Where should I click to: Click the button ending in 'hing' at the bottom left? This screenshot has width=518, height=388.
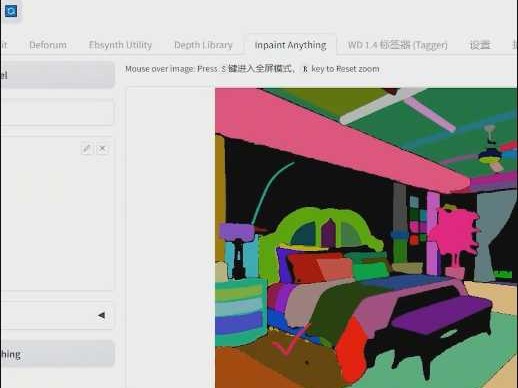pos(57,354)
